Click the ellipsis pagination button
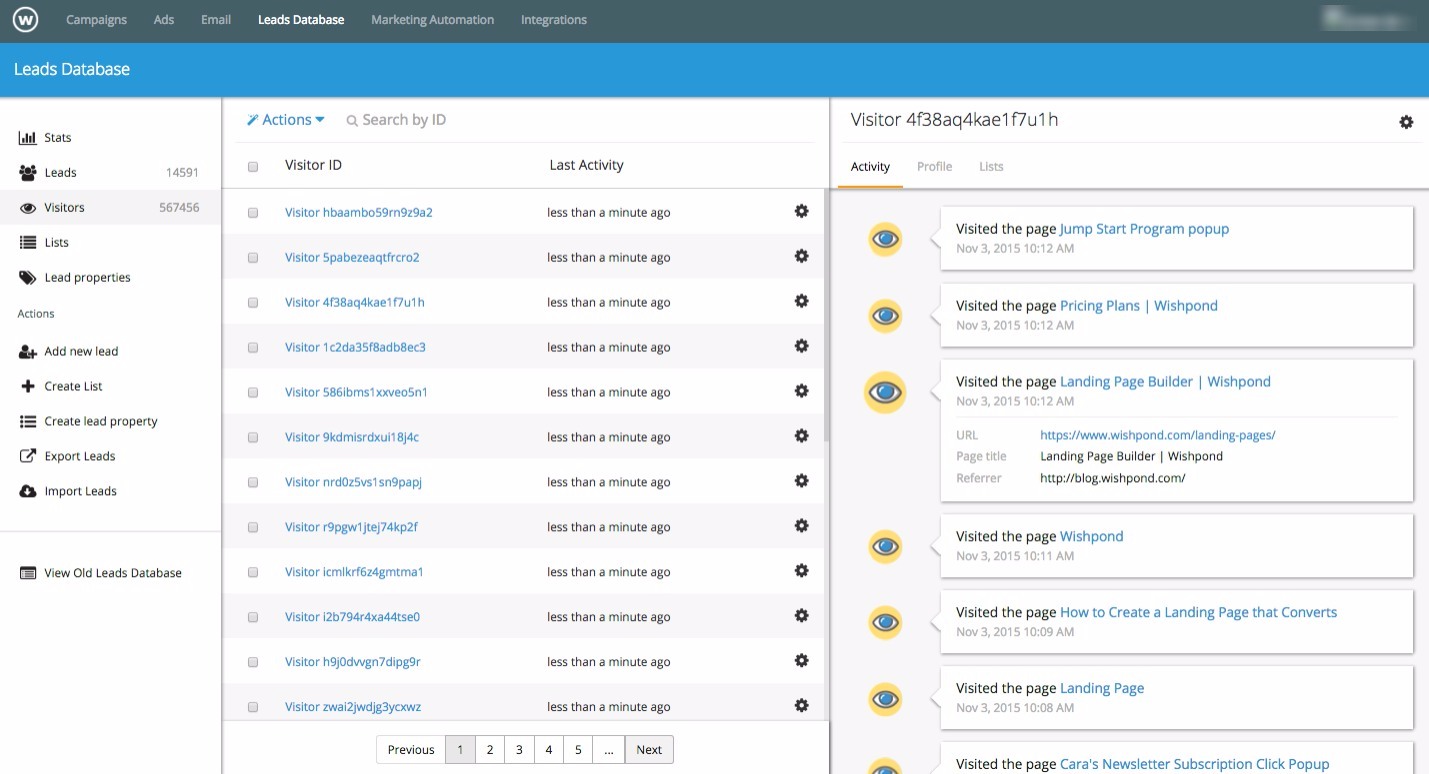This screenshot has width=1429, height=774. click(608, 750)
